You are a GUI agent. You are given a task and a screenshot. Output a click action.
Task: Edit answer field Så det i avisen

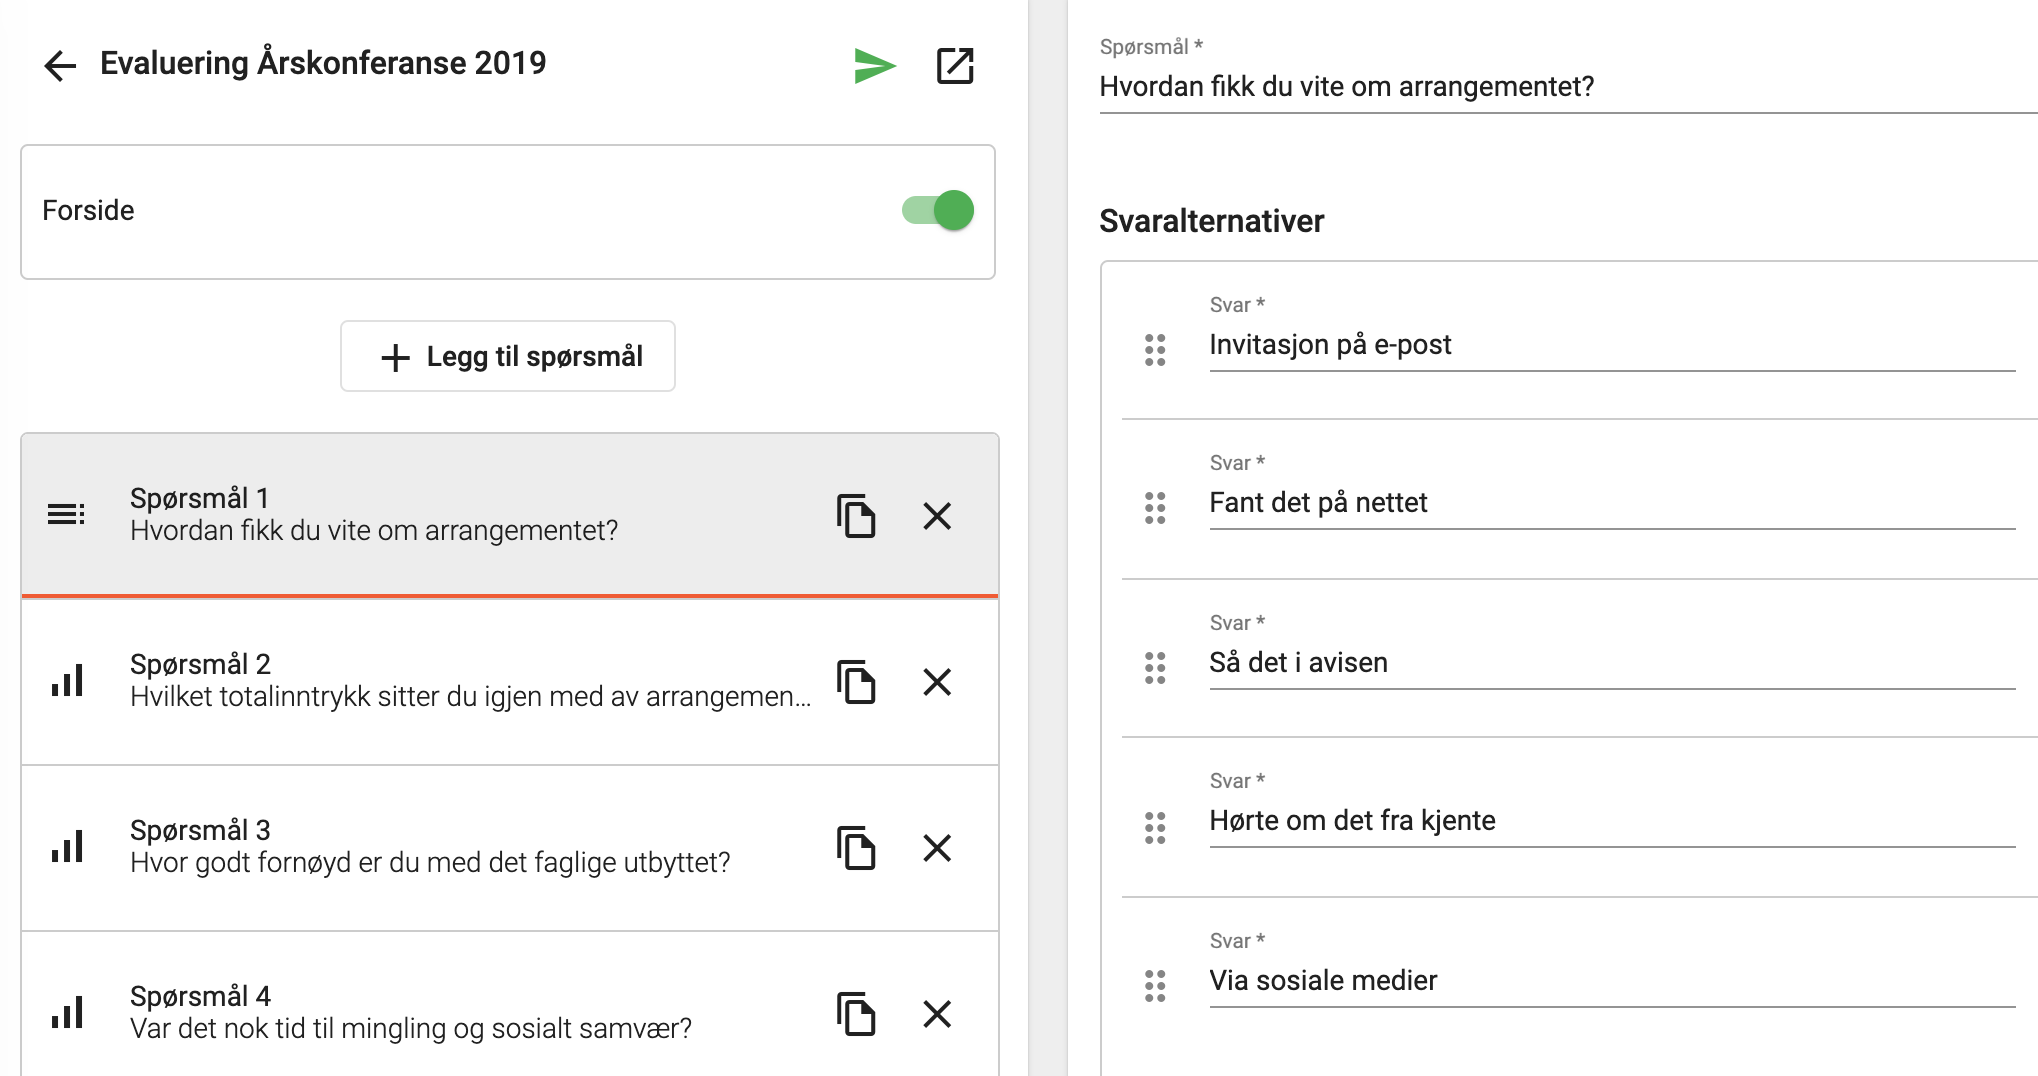(x=1612, y=663)
